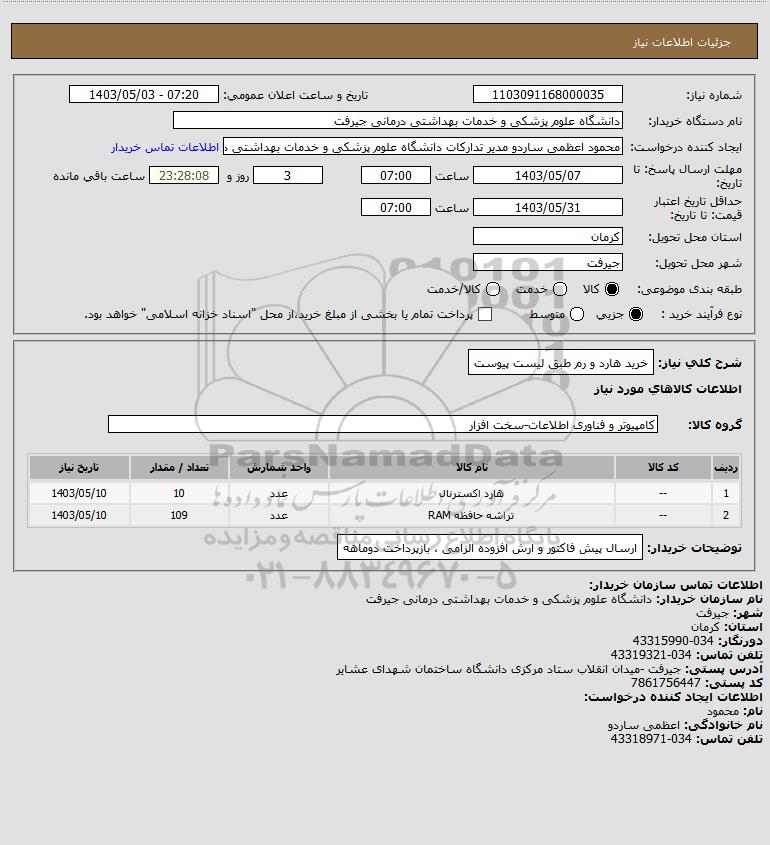Viewport: 770px width, 845px height.
Task: Tick the Islamic treasury bonds payment checkbox
Action: [485, 314]
